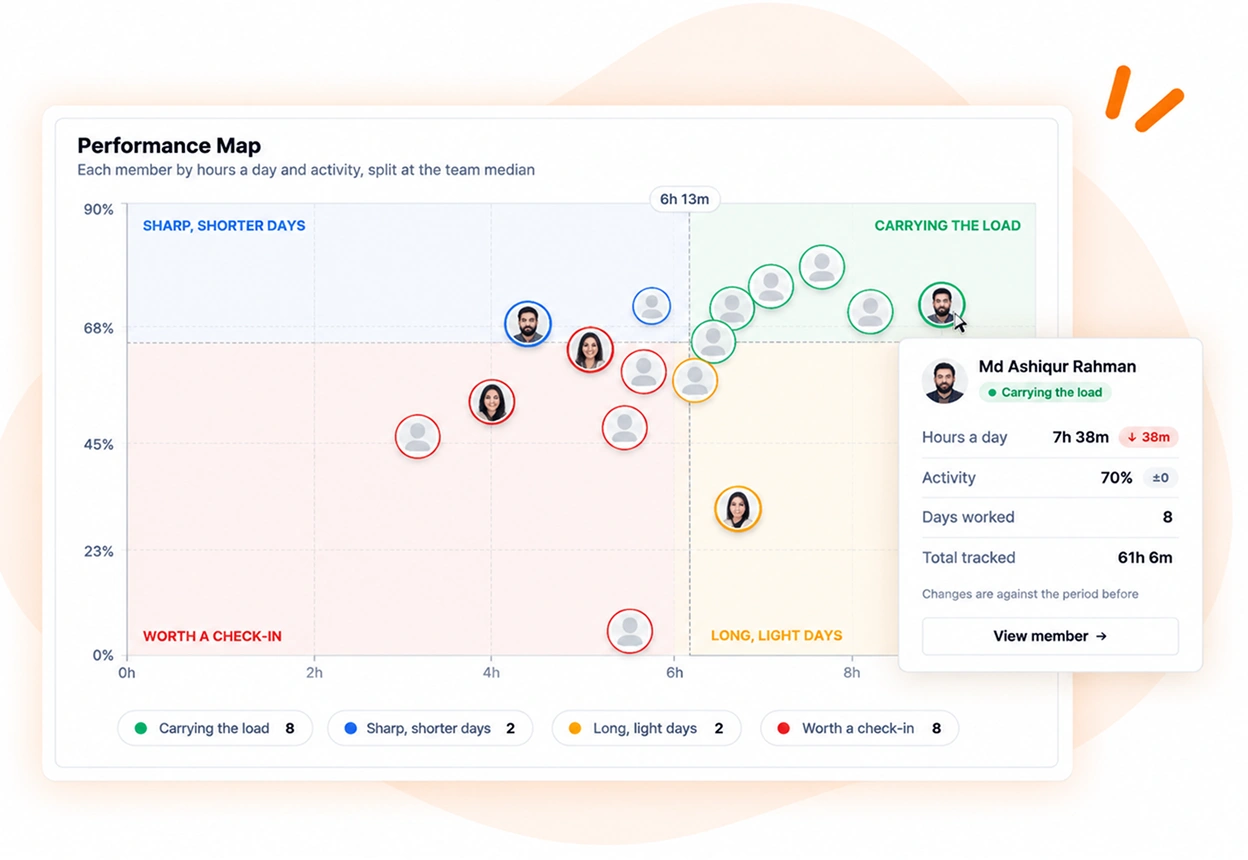Click Md Ashiqur Rahman's photo in the tooltip card

[945, 381]
